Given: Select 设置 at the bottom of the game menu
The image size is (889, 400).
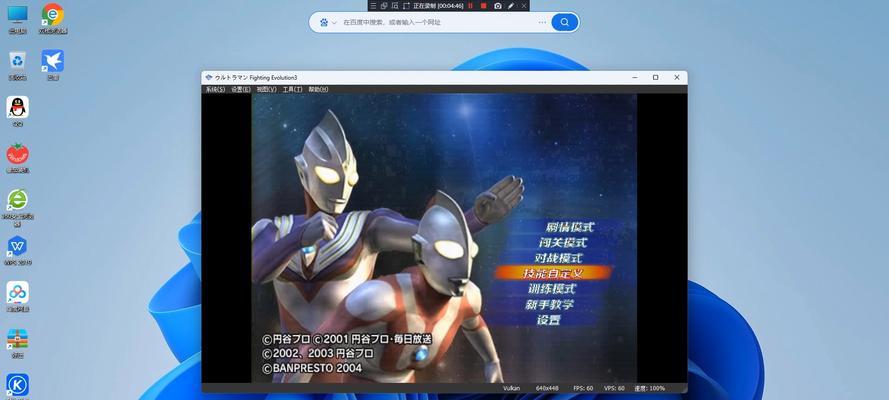Looking at the screenshot, I should click(548, 320).
